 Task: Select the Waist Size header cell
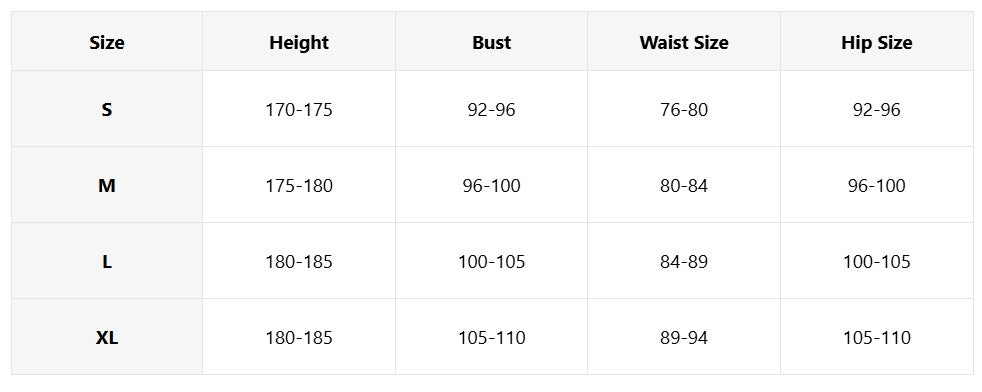[684, 42]
